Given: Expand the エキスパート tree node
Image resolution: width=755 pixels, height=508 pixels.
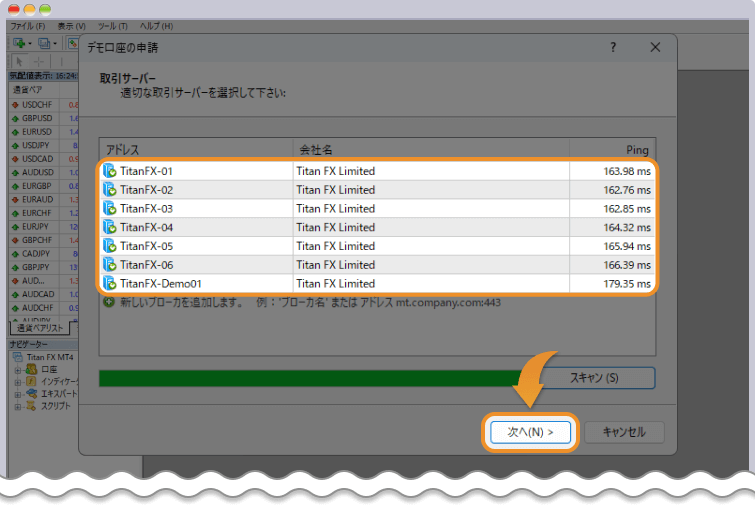Looking at the screenshot, I should pos(18,394).
